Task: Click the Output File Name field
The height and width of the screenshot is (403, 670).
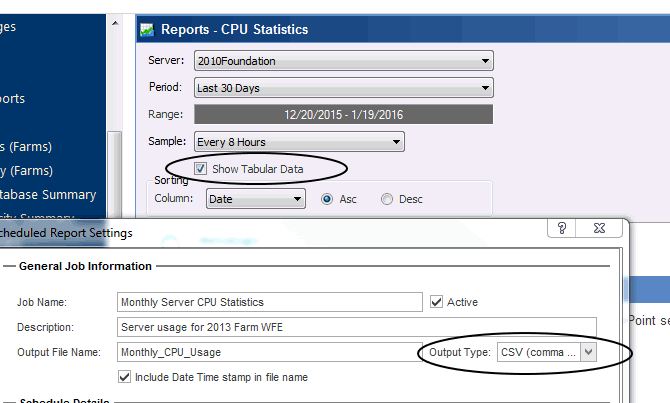Action: (x=263, y=352)
